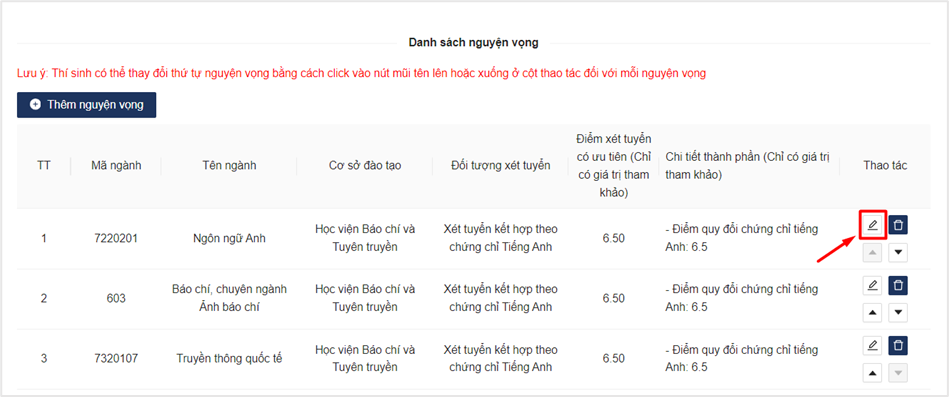Click plus icon in Thêm nguyện vọng button
Screen dimensions: 949x397
tap(35, 105)
